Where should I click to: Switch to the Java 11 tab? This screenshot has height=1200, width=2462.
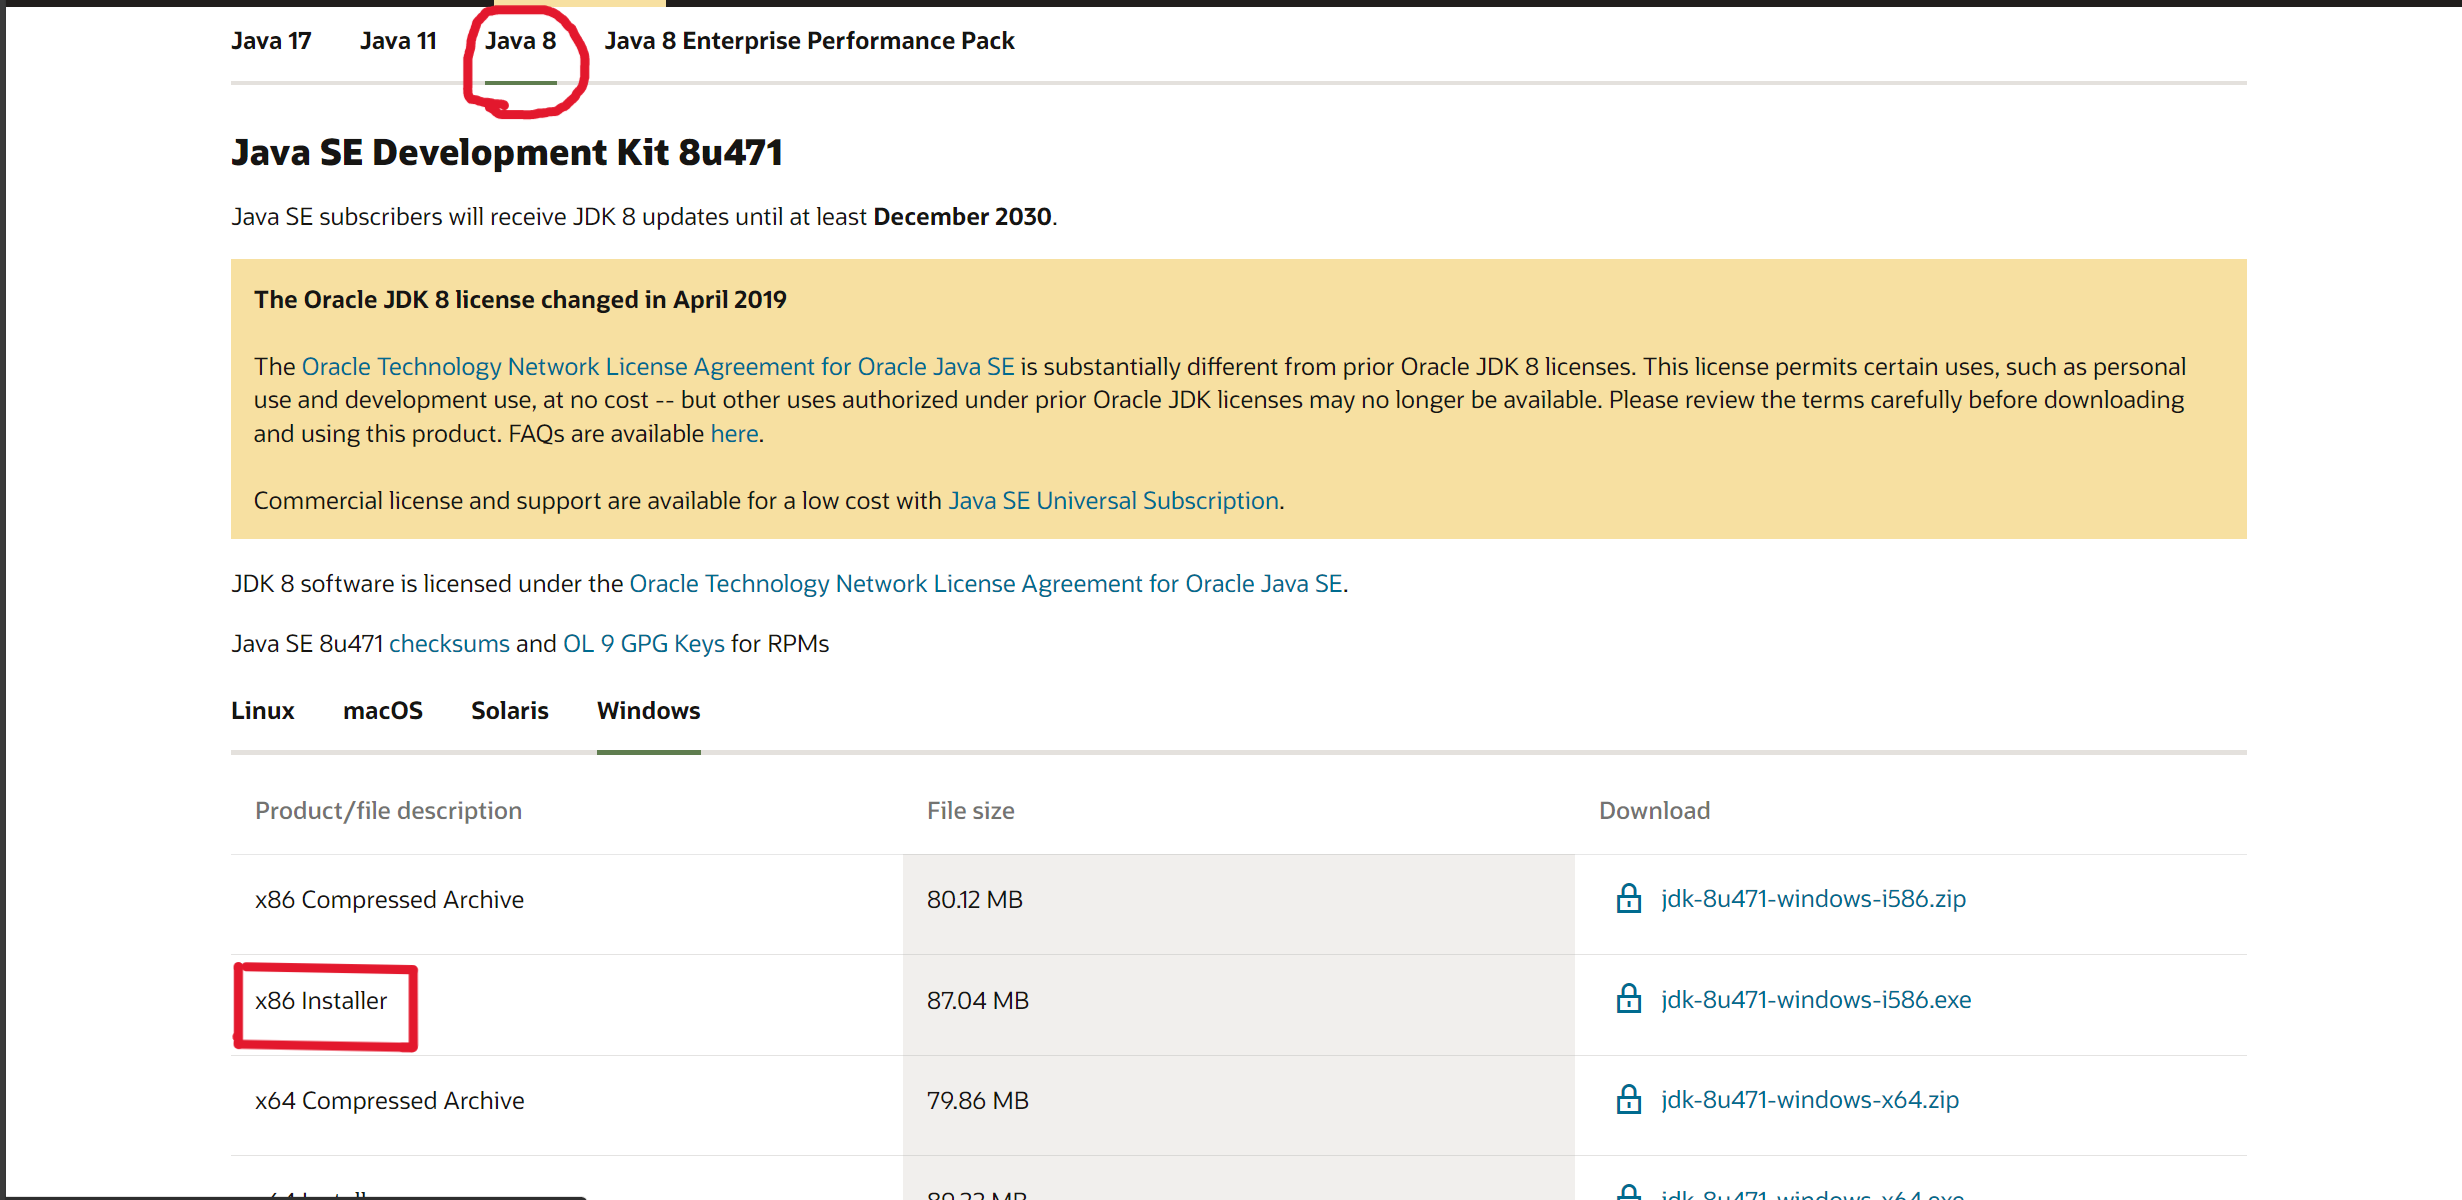(398, 41)
